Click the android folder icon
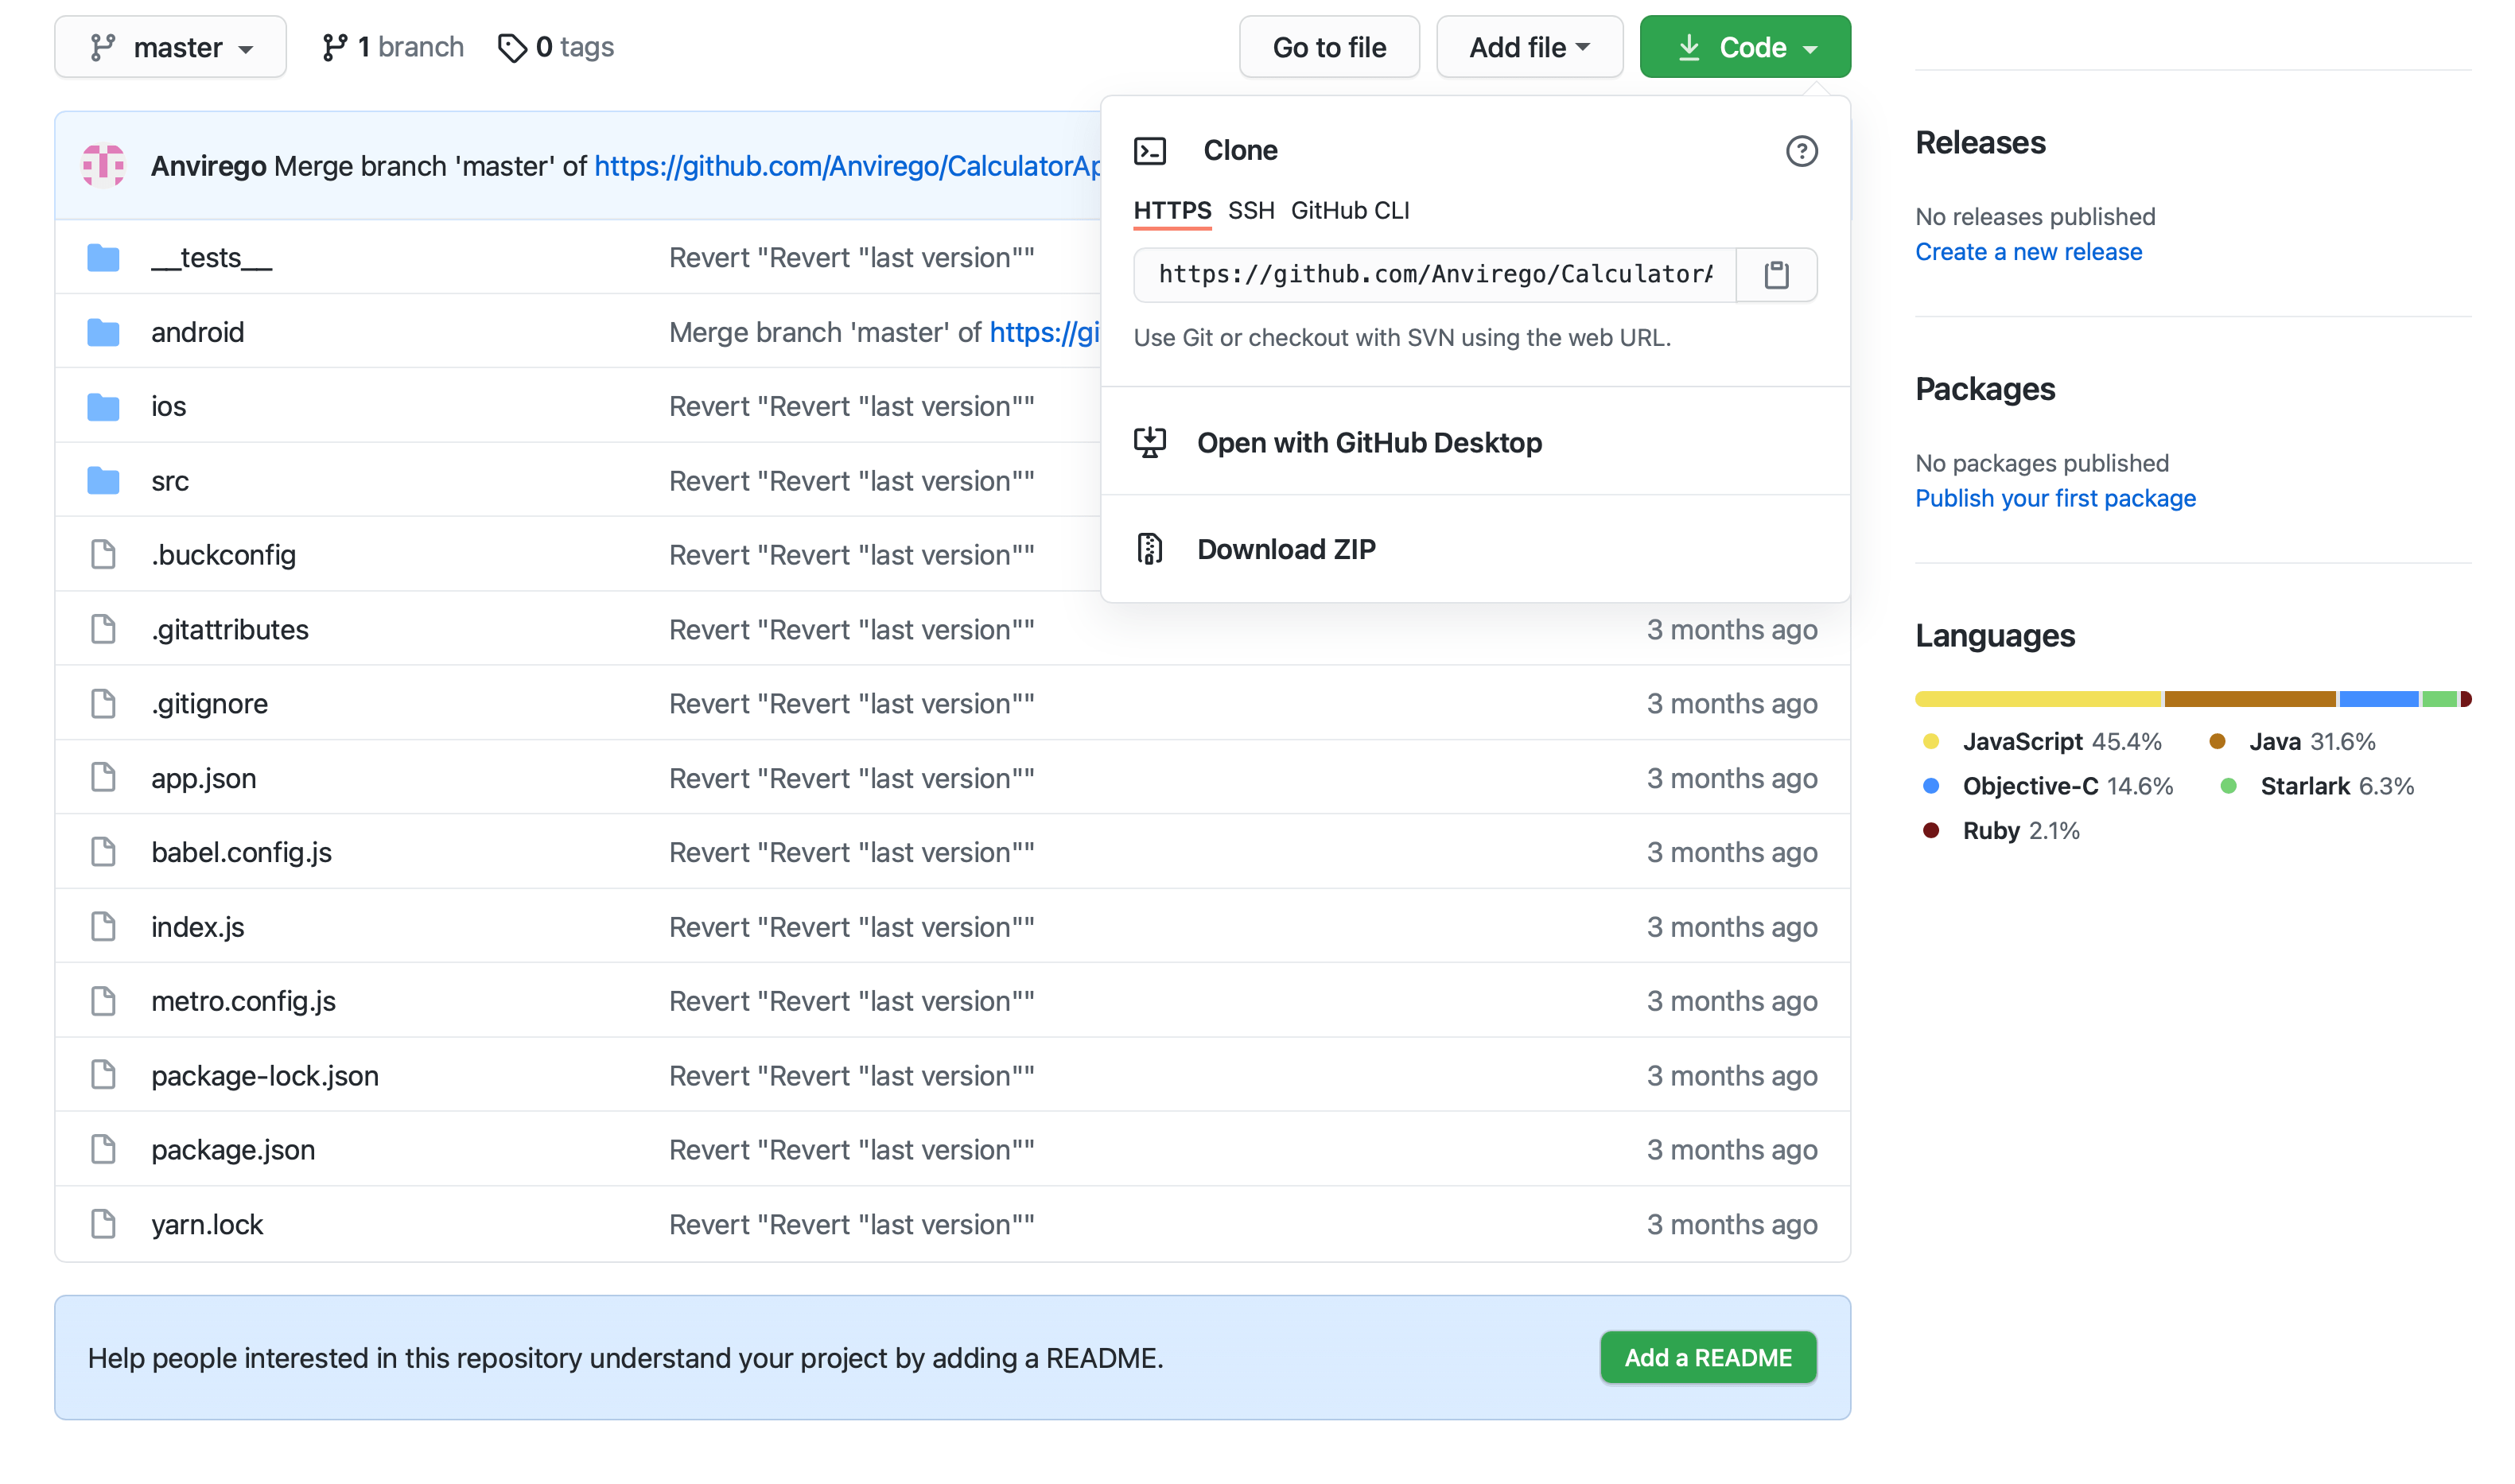This screenshot has width=2515, height=1484. [103, 332]
